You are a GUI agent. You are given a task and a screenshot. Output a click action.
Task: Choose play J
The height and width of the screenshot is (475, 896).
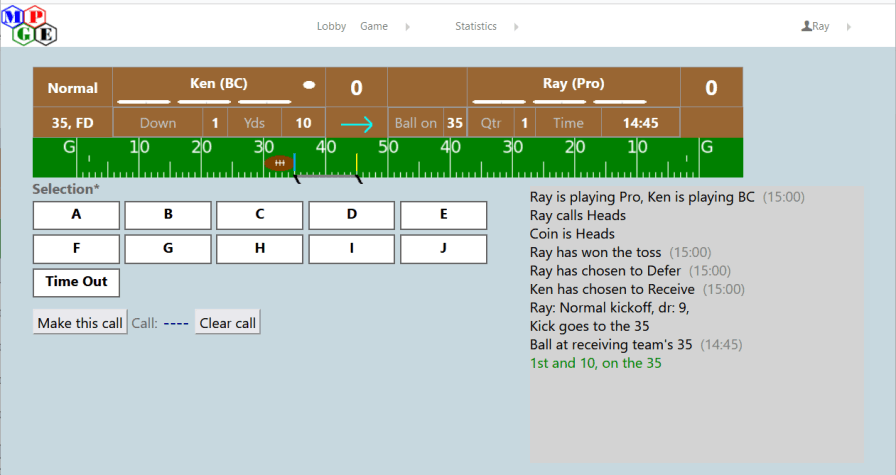pyautogui.click(x=443, y=249)
